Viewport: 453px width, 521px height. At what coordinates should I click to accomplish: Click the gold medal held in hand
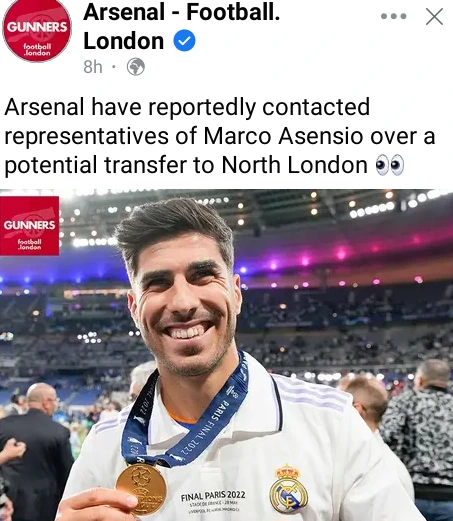141,489
